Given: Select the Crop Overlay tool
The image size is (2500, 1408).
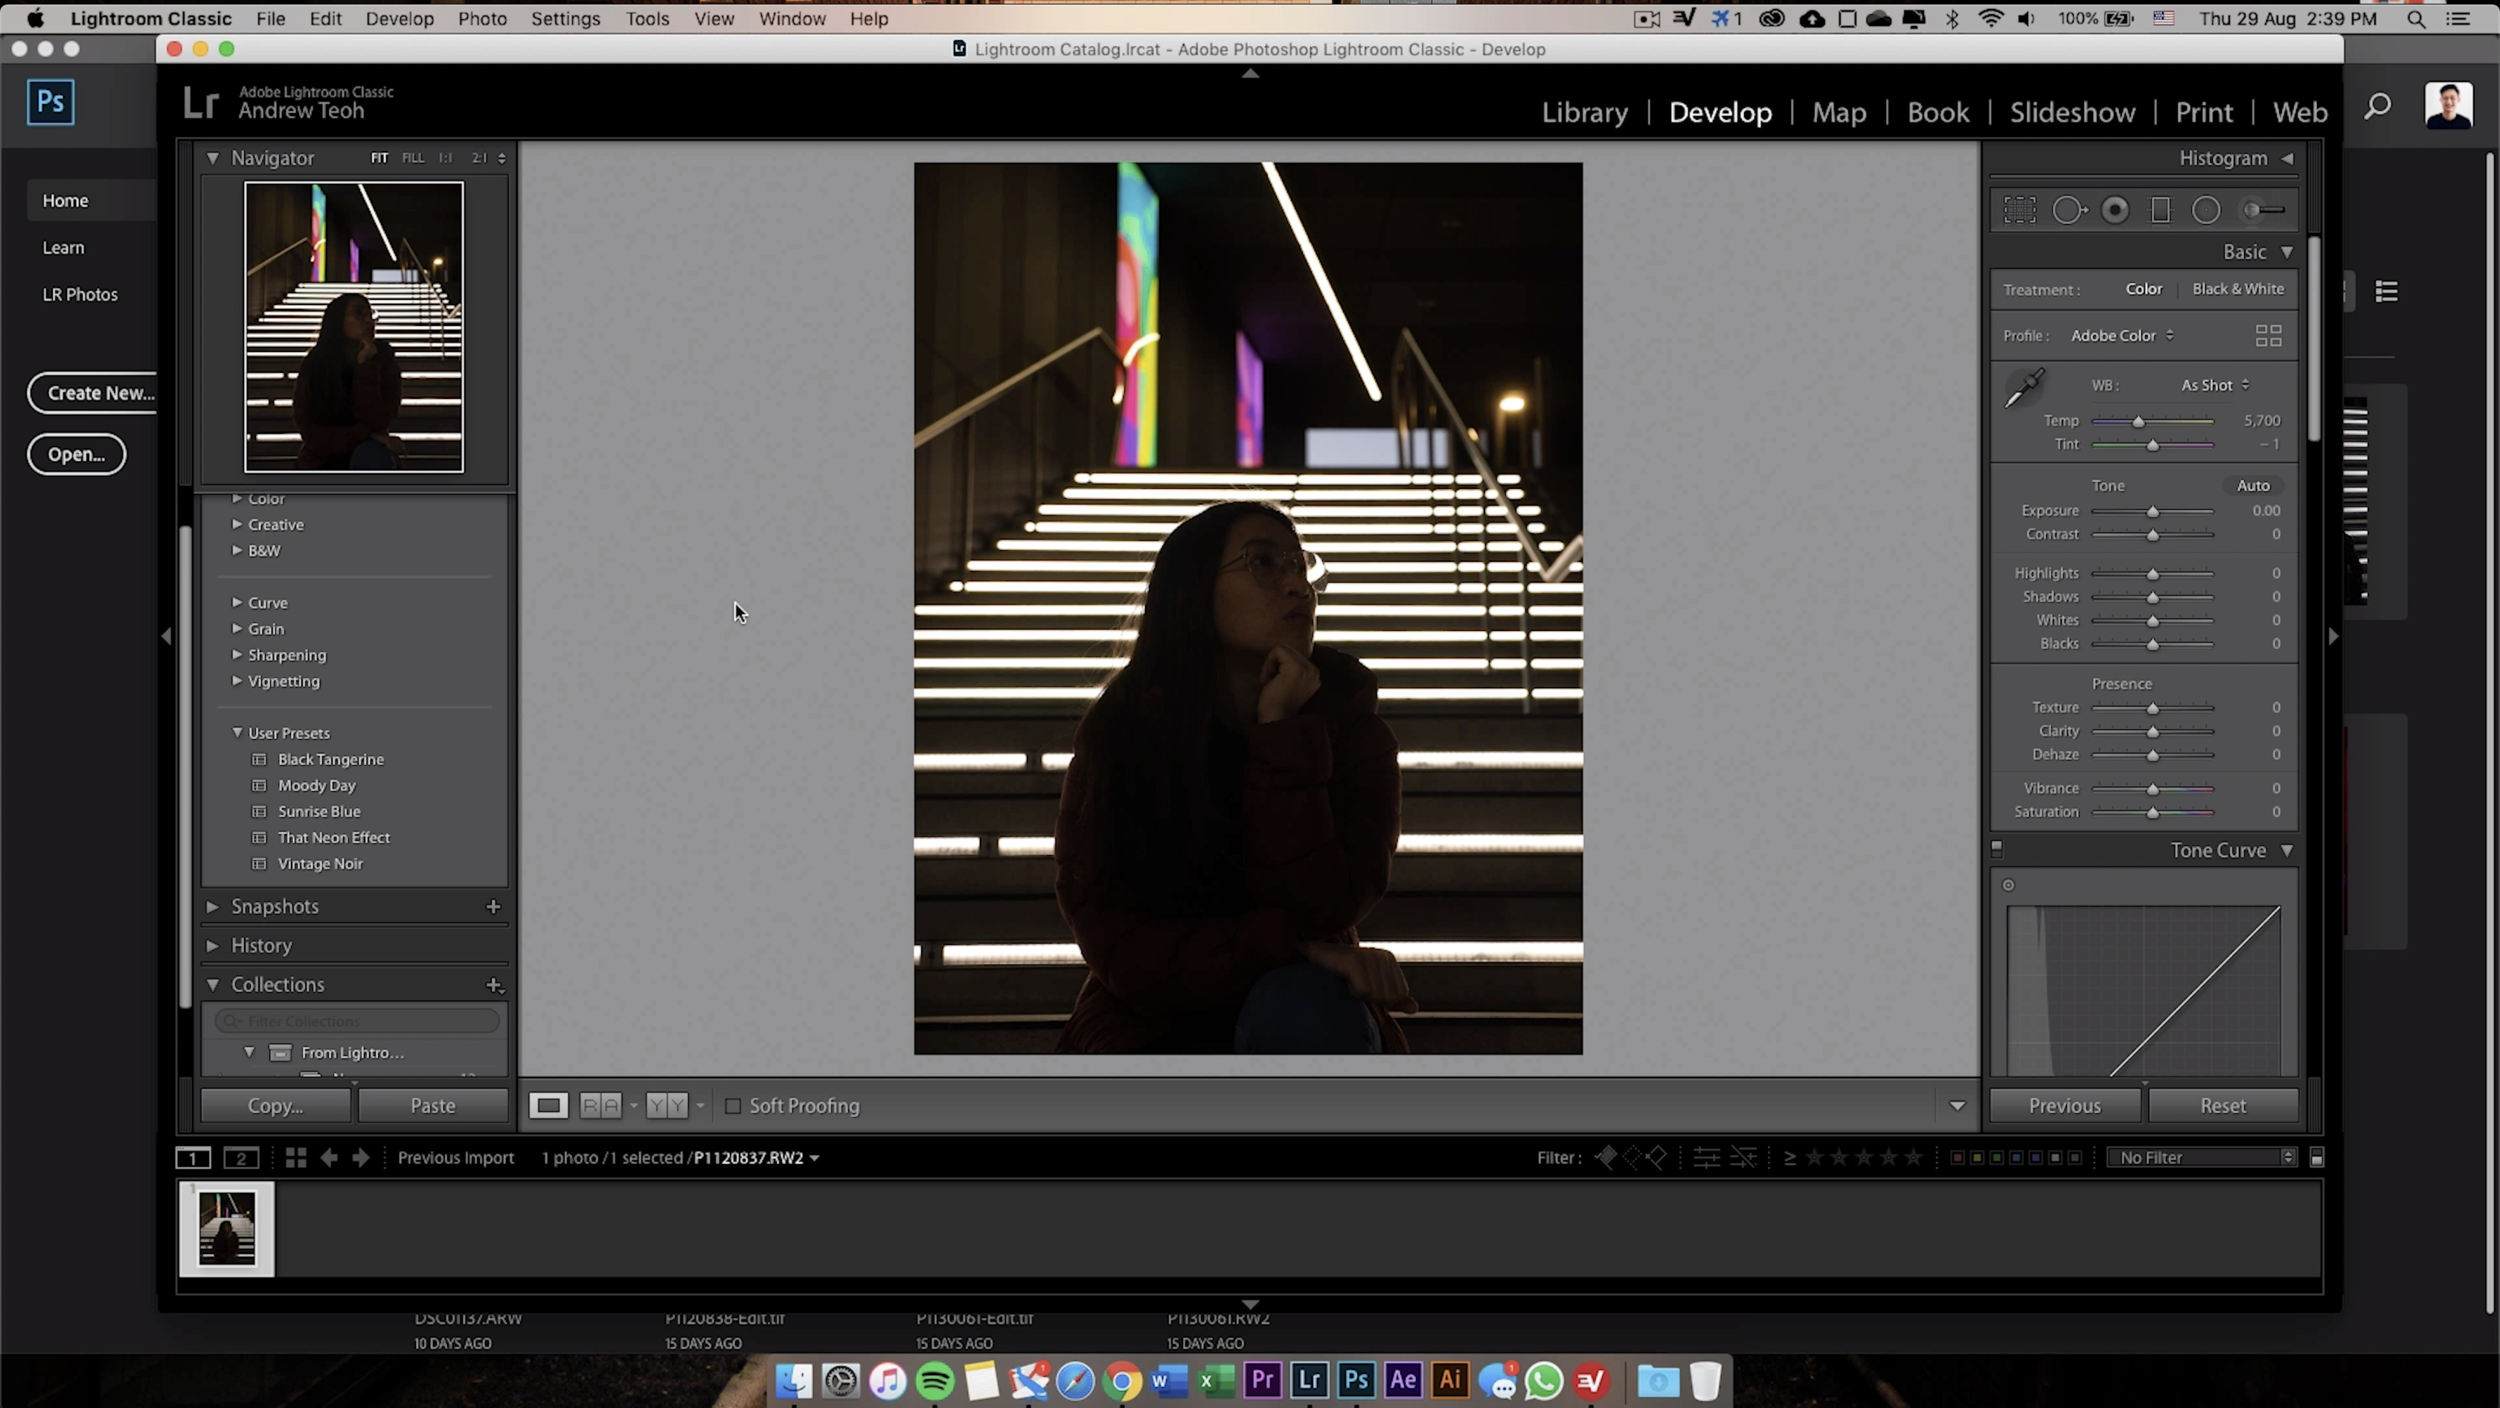Looking at the screenshot, I should pos(2018,208).
